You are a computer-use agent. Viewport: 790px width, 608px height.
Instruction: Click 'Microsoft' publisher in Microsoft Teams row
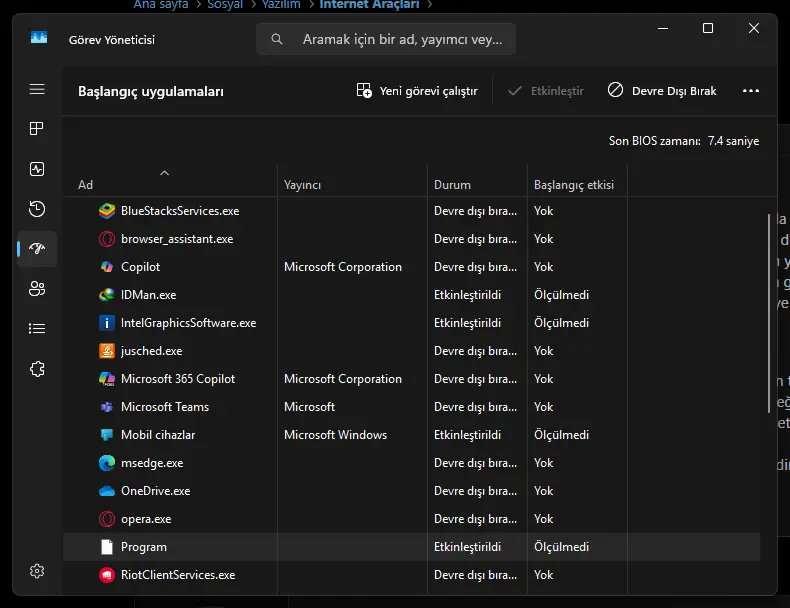tap(309, 407)
